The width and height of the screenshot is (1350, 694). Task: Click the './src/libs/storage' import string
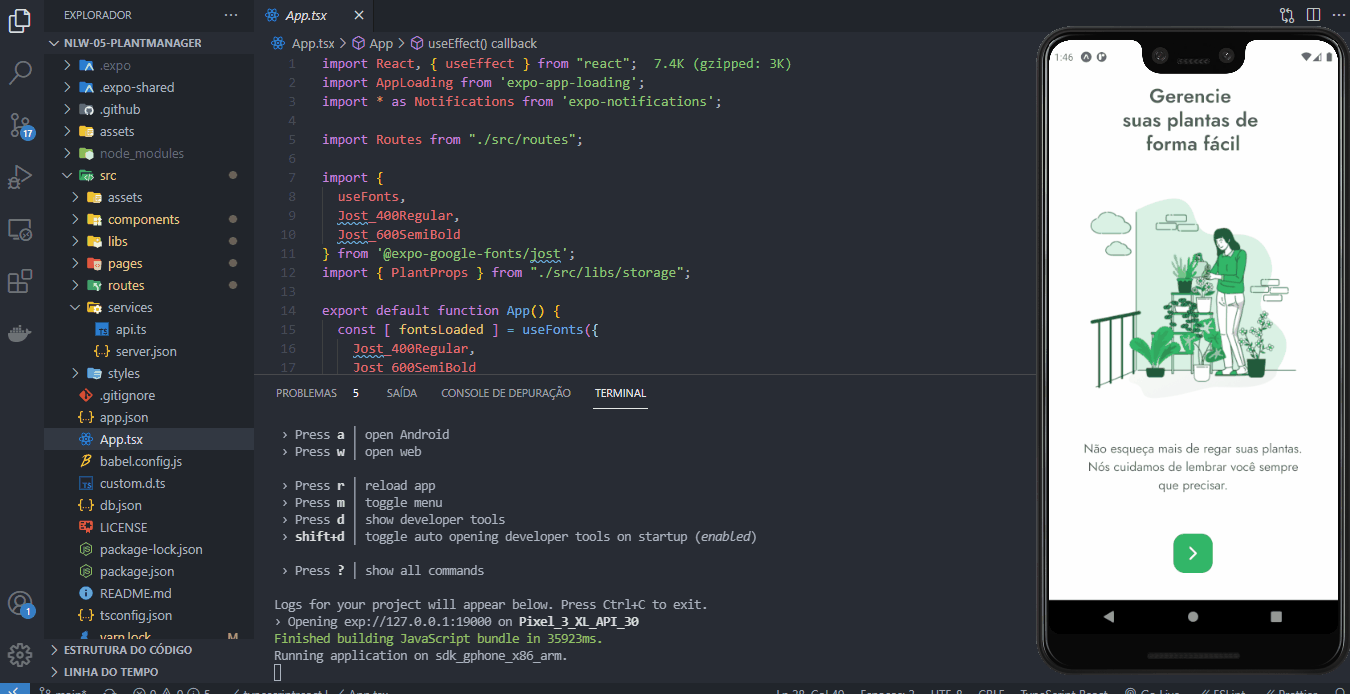[606, 272]
